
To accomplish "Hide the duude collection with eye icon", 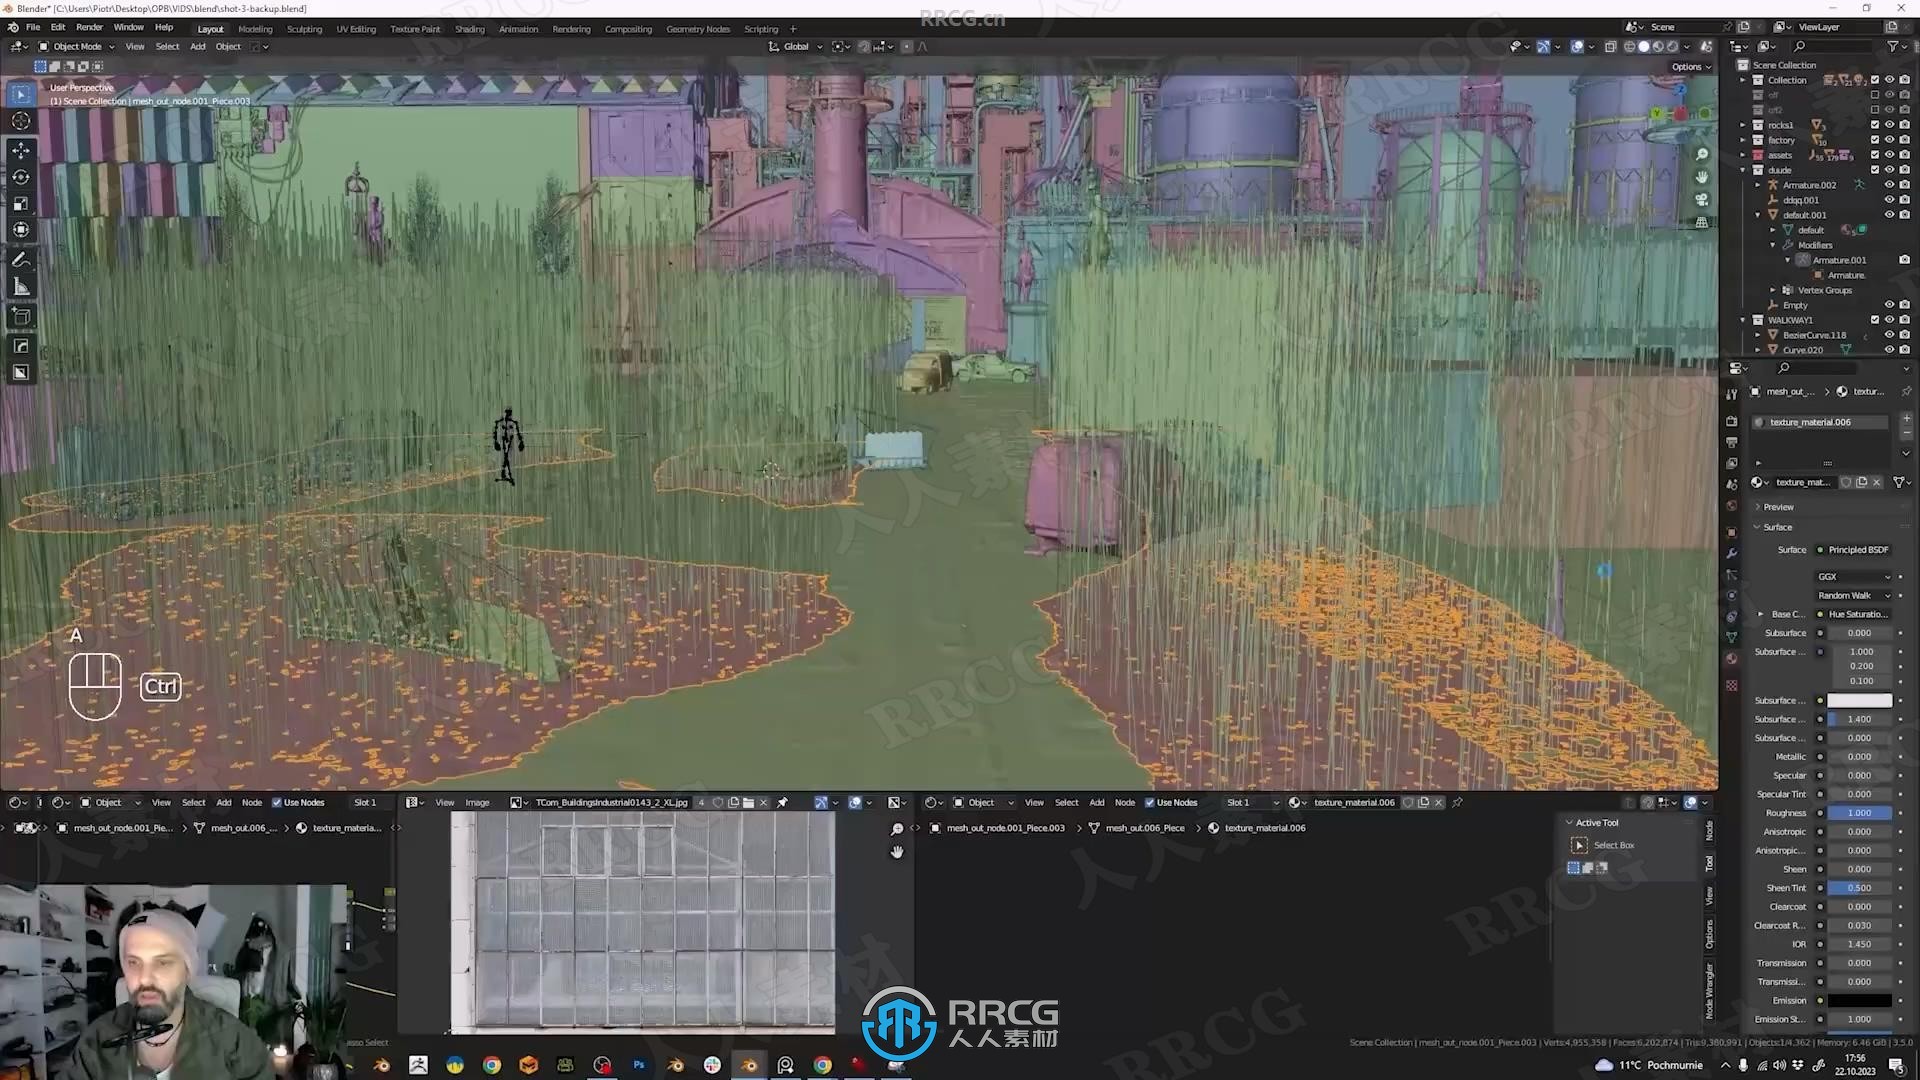I will [1890, 170].
